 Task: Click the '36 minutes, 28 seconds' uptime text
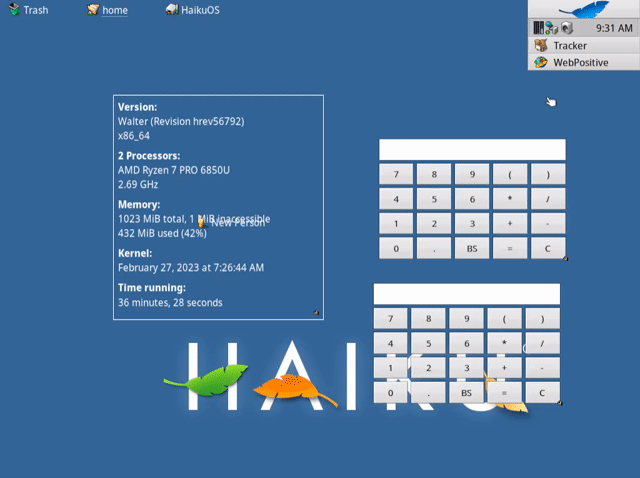(x=170, y=303)
